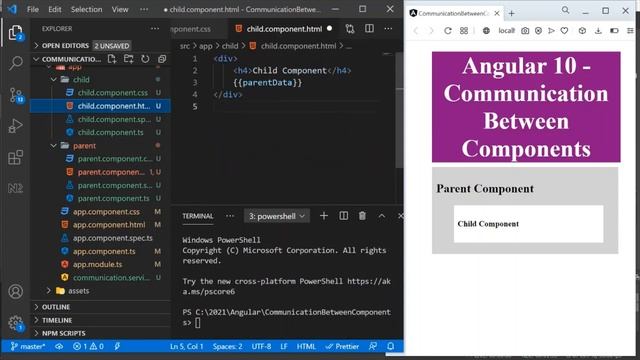Click the editor vertical scrollbar
This screenshot has width=640, height=360.
pyautogui.click(x=400, y=110)
